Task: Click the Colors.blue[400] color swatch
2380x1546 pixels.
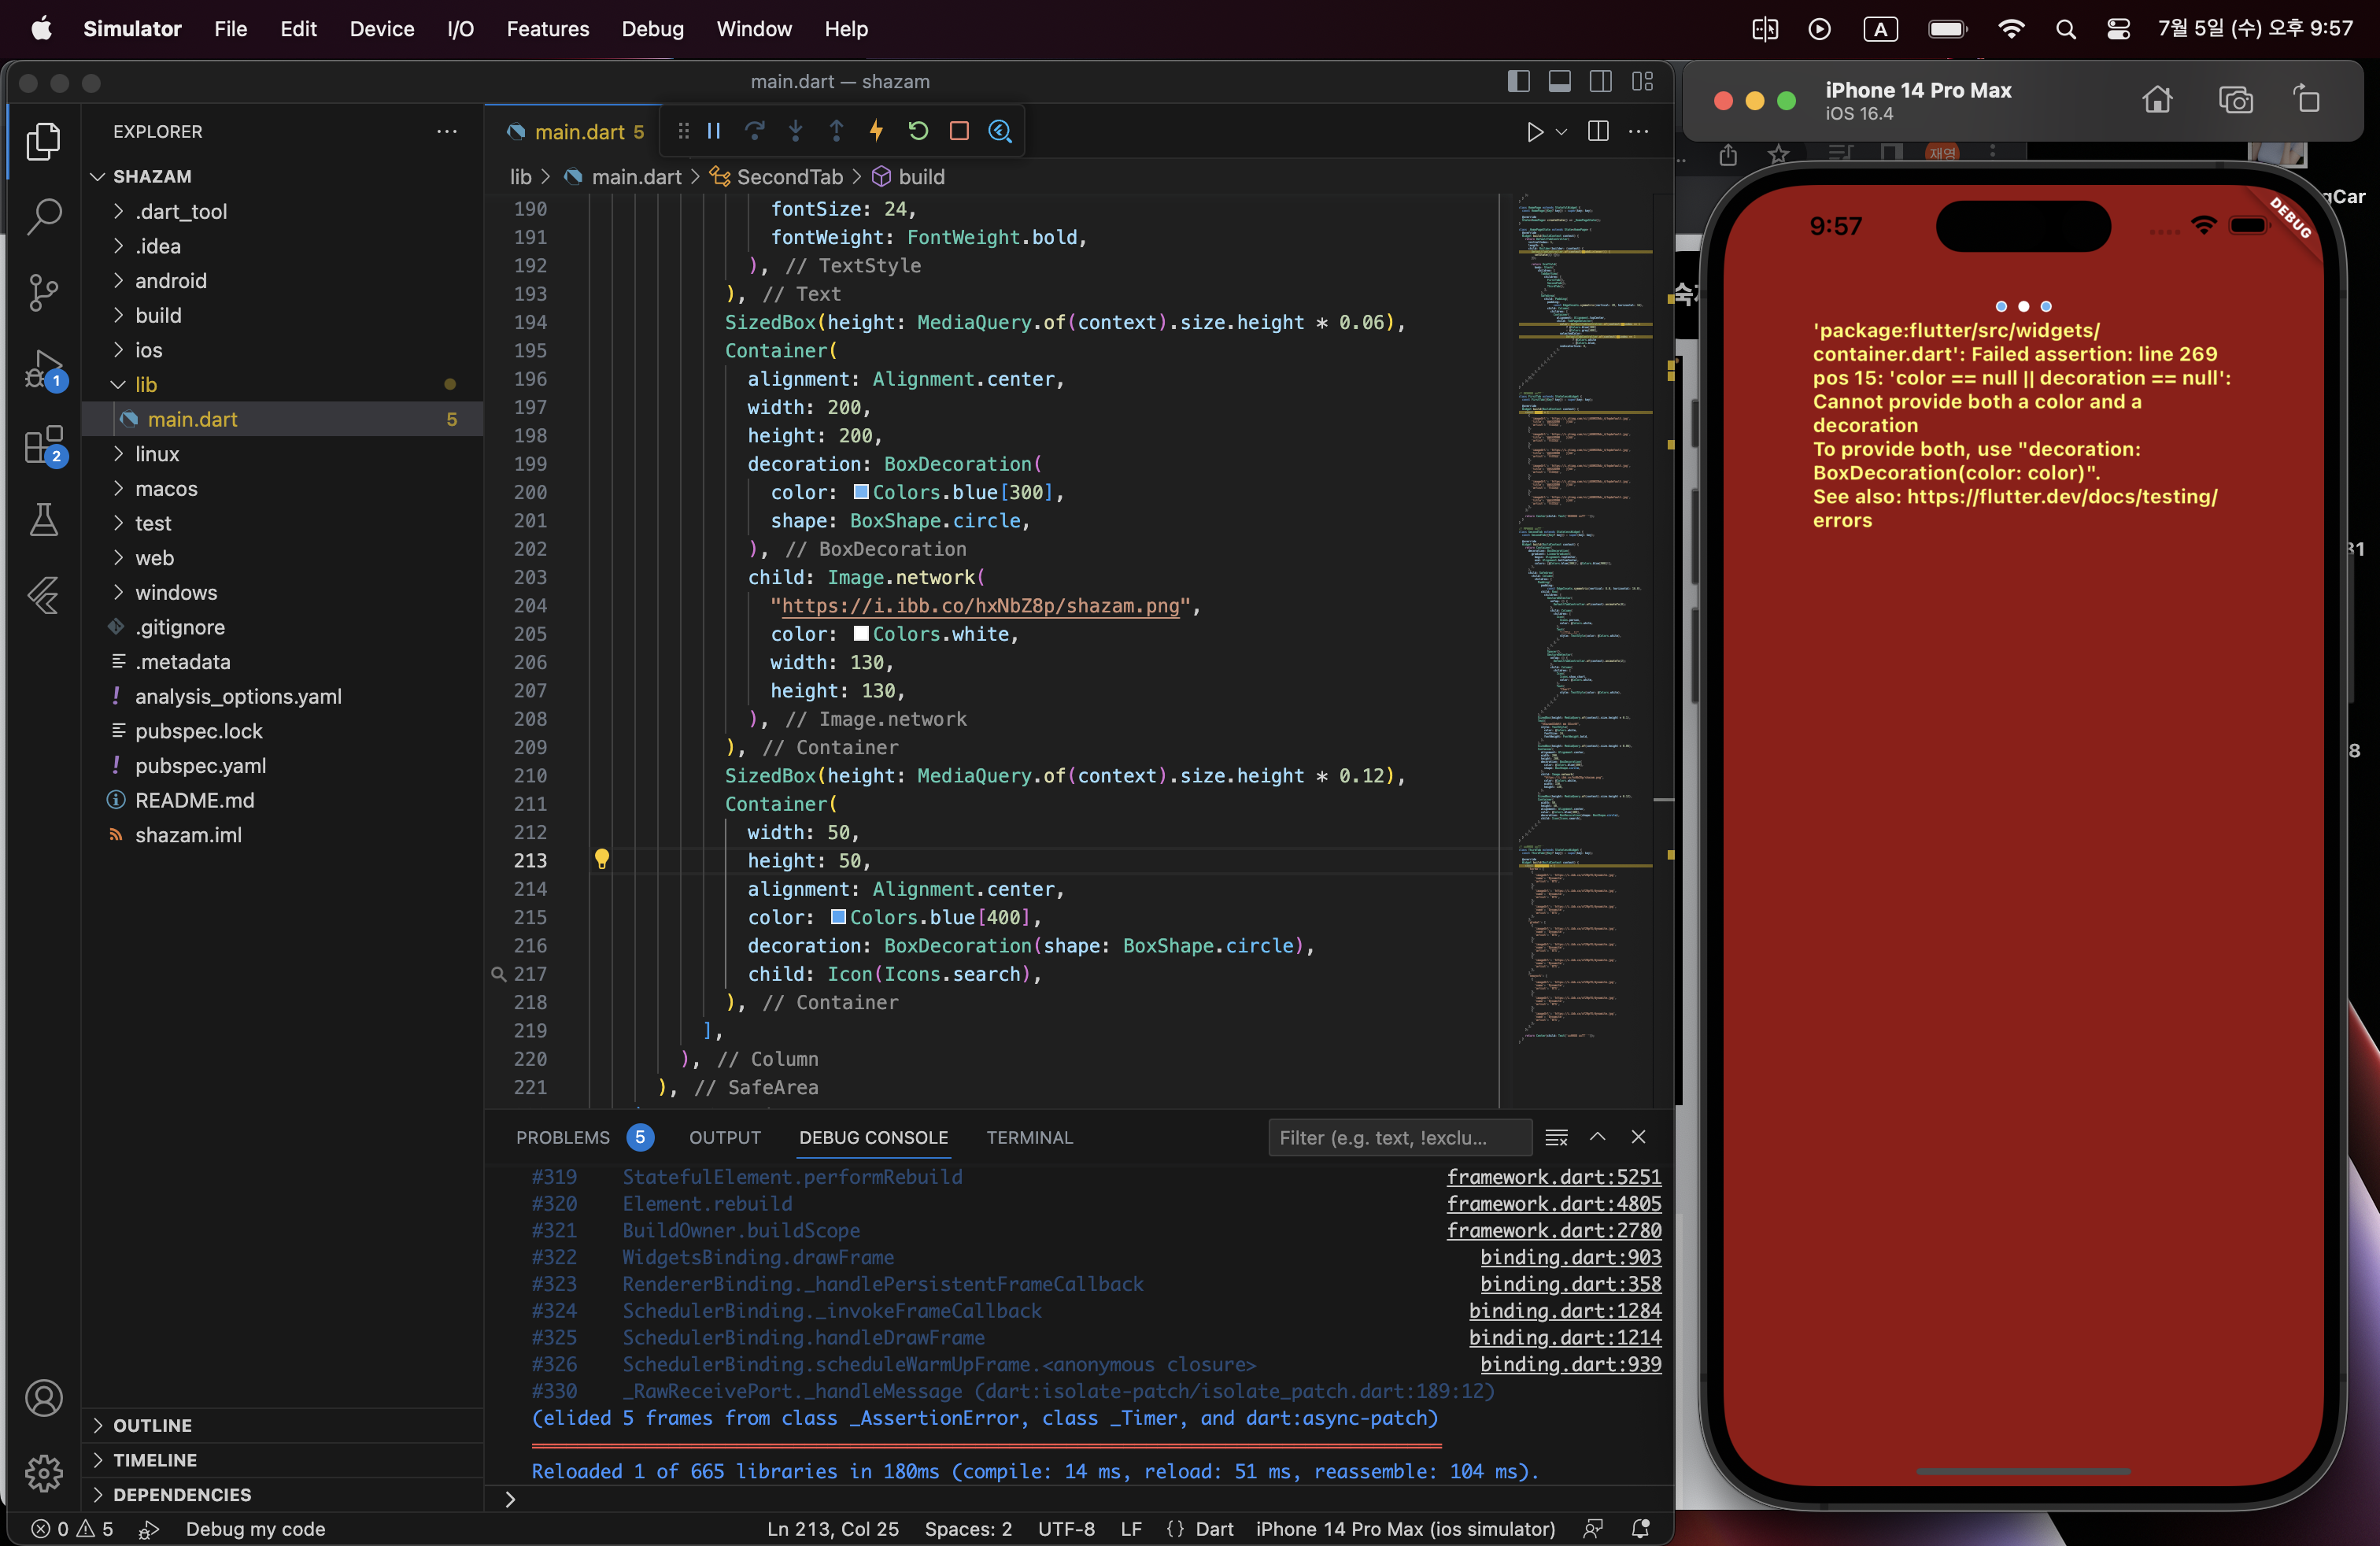Action: (x=838, y=917)
